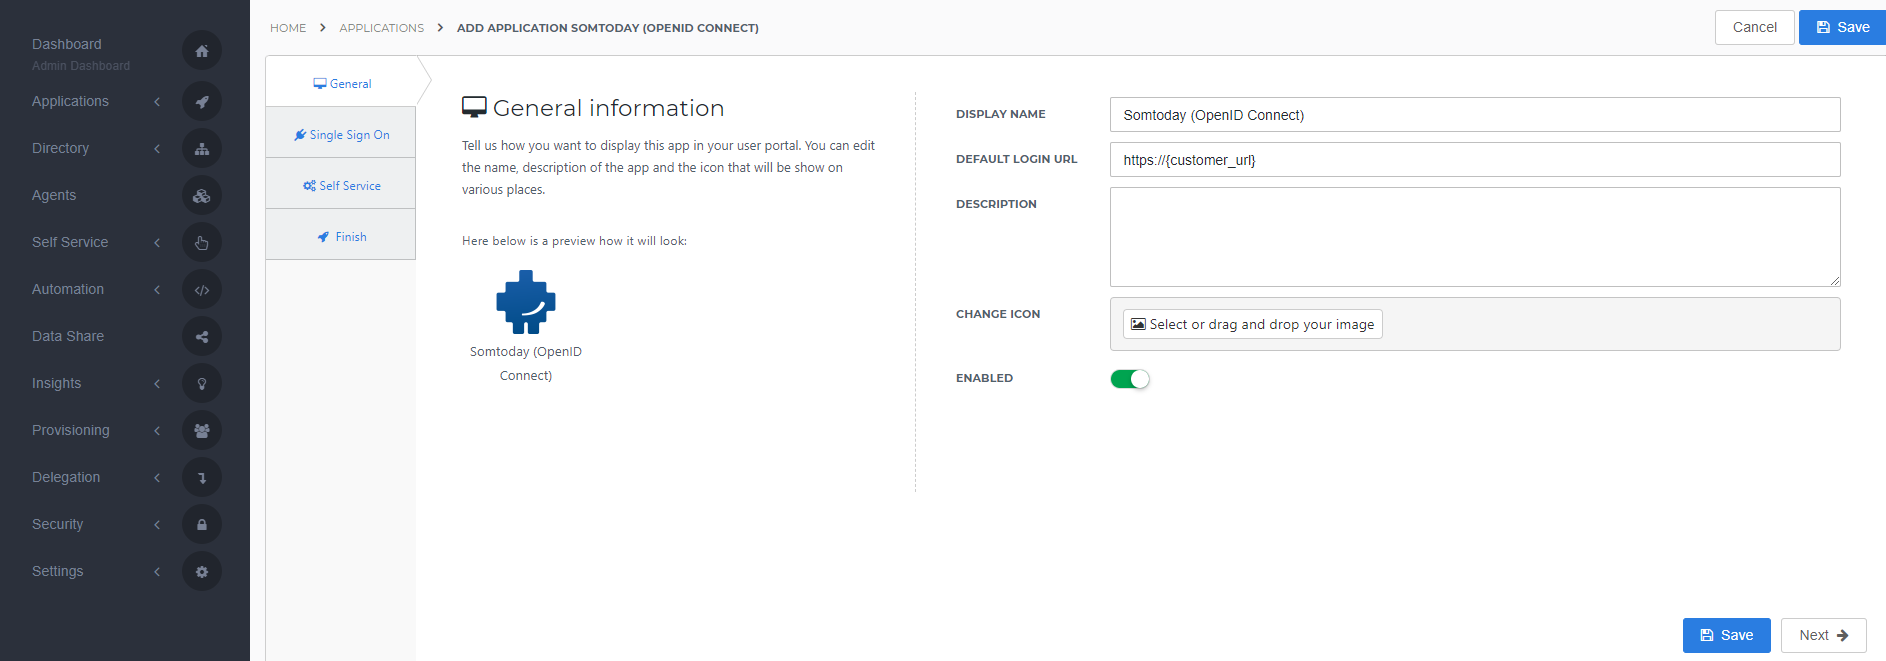This screenshot has width=1886, height=661.
Task: Click the Agents cubes icon
Action: point(202,195)
